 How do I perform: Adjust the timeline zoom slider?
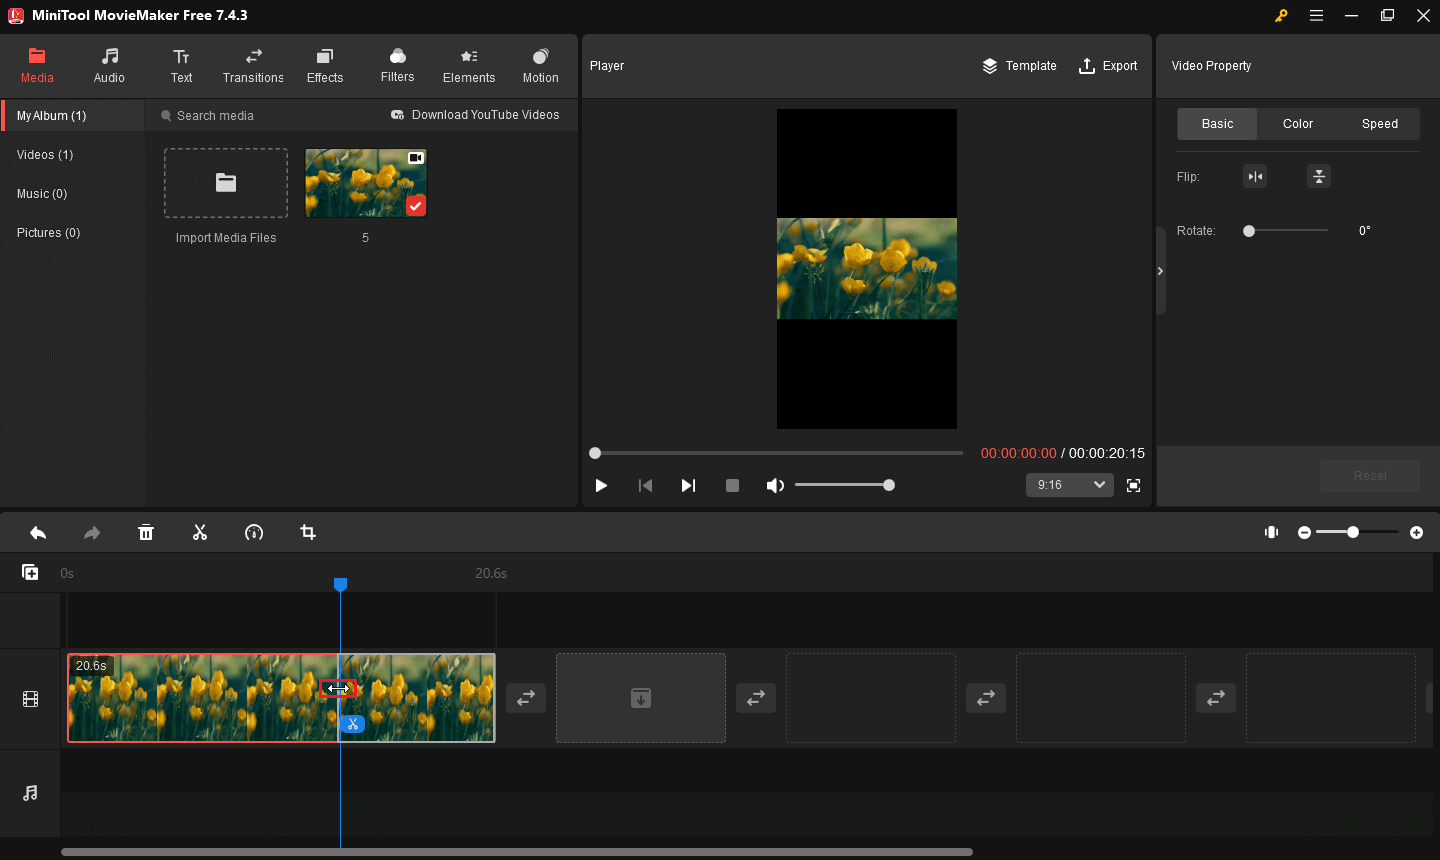click(1357, 533)
